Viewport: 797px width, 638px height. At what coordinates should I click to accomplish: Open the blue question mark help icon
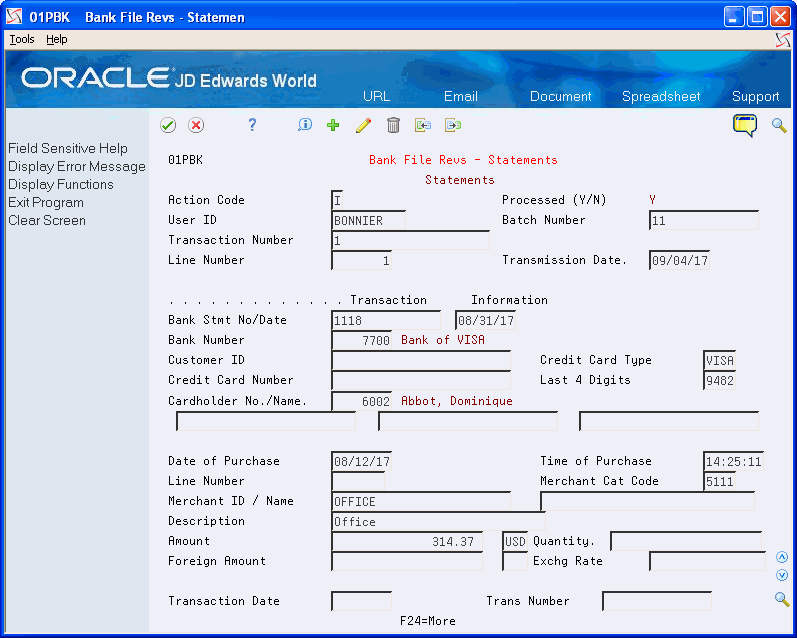click(x=252, y=125)
